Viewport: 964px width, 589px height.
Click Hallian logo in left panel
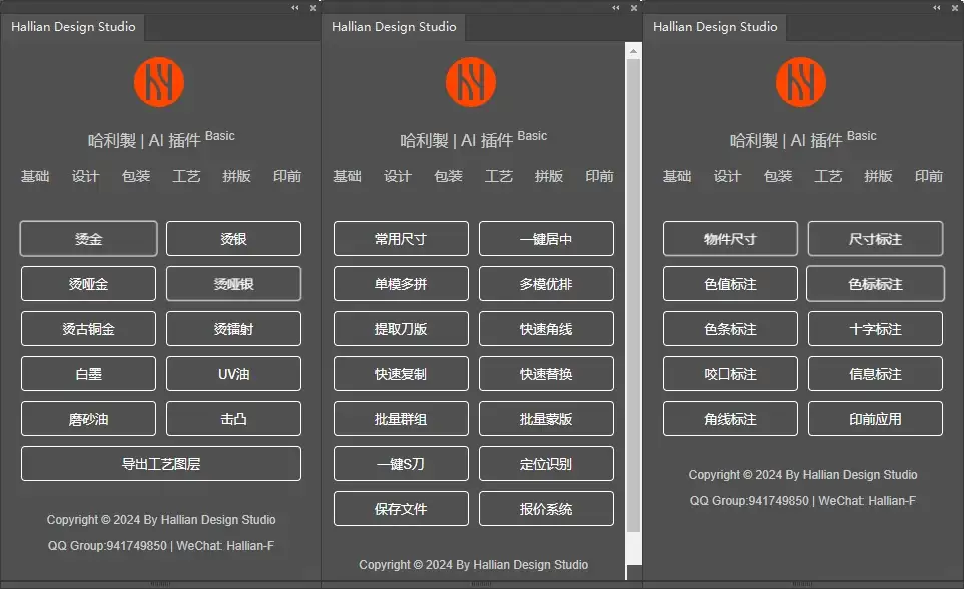(x=159, y=82)
